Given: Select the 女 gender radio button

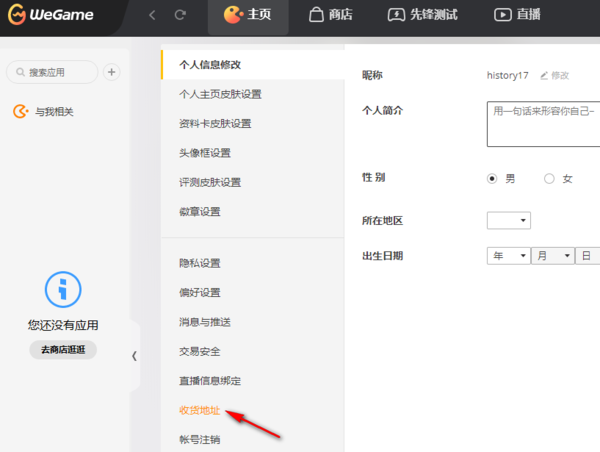Looking at the screenshot, I should coord(549,179).
